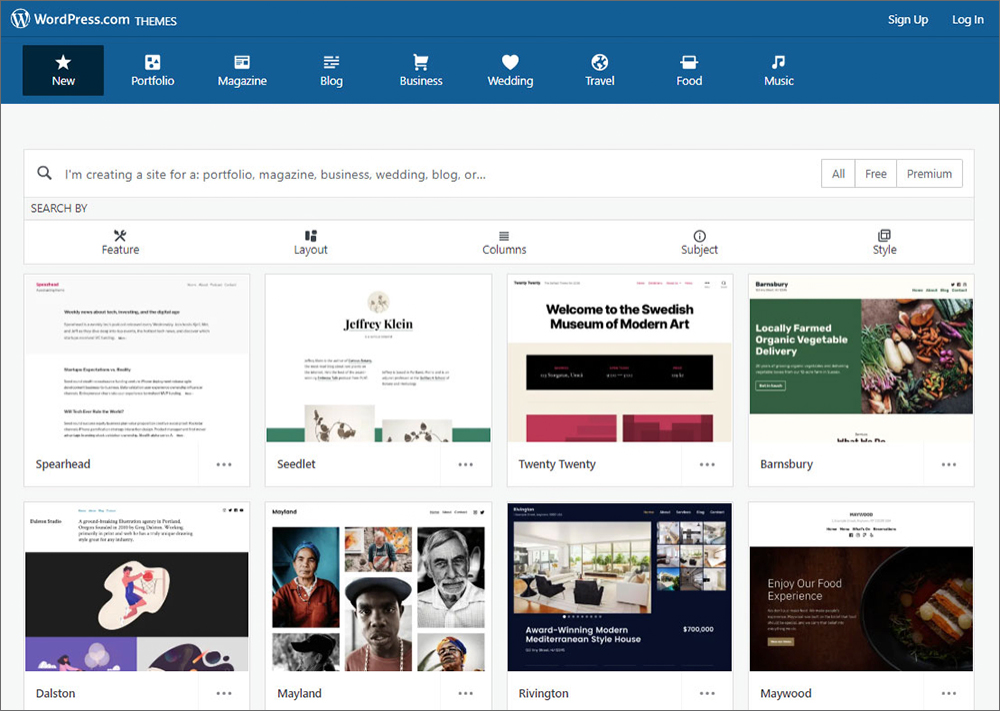Click the Dalston theme name

coord(55,693)
